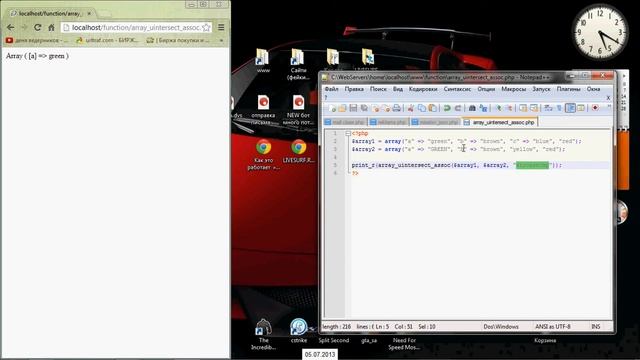Open the Синтаксис menu
Image resolution: width=640 pixels, height=360 pixels.
[x=457, y=89]
